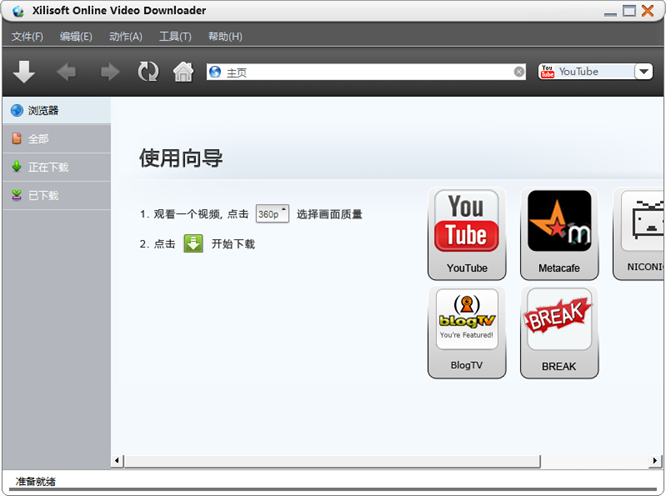The image size is (666, 496).
Task: Click the 准备就绪 status bar text
Action: tap(36, 481)
